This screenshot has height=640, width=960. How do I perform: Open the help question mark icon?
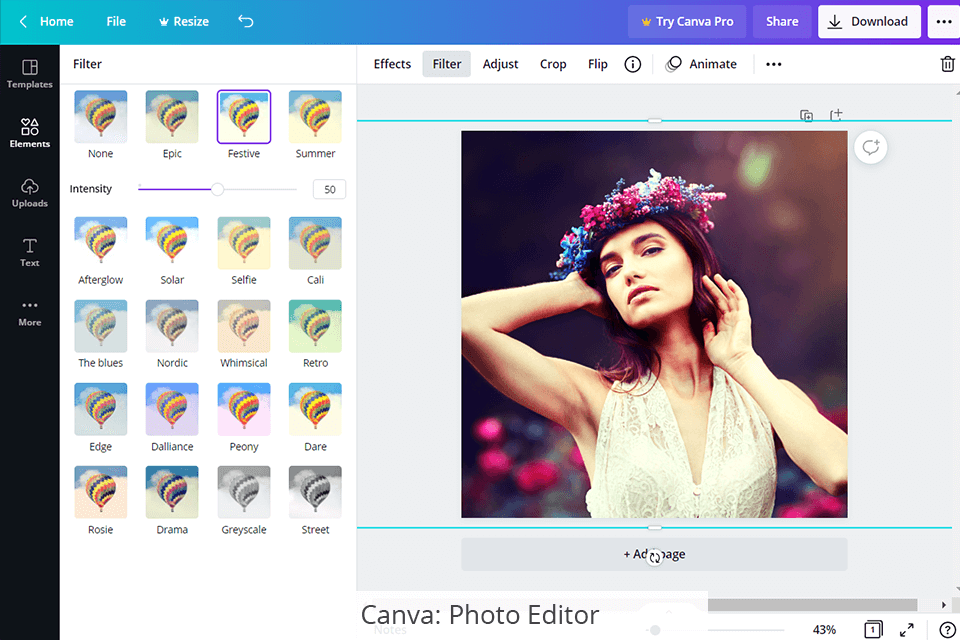pyautogui.click(x=947, y=630)
